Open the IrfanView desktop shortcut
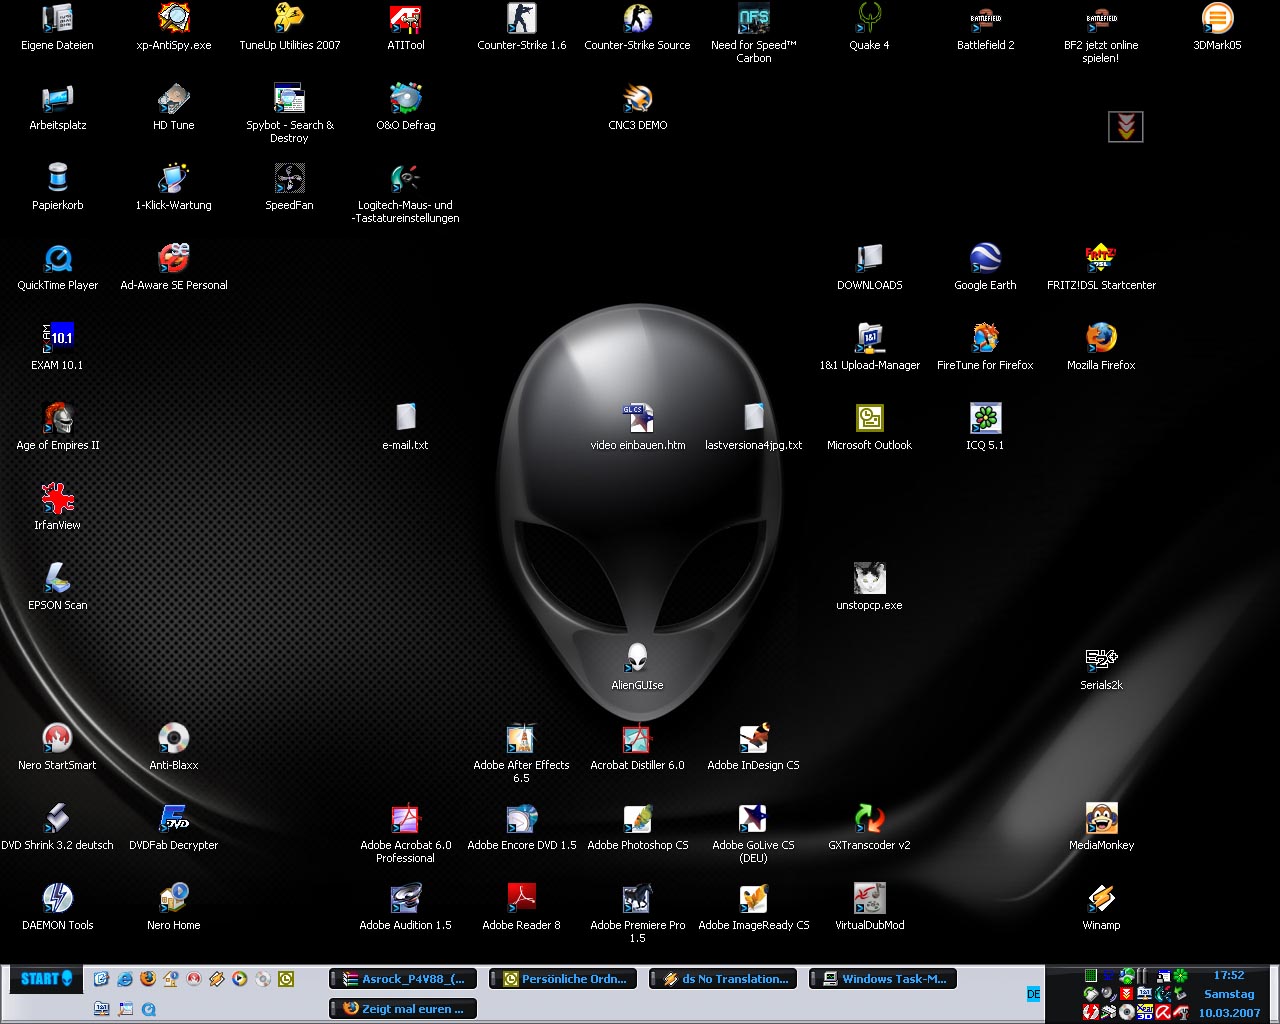The height and width of the screenshot is (1024, 1280). click(x=57, y=508)
